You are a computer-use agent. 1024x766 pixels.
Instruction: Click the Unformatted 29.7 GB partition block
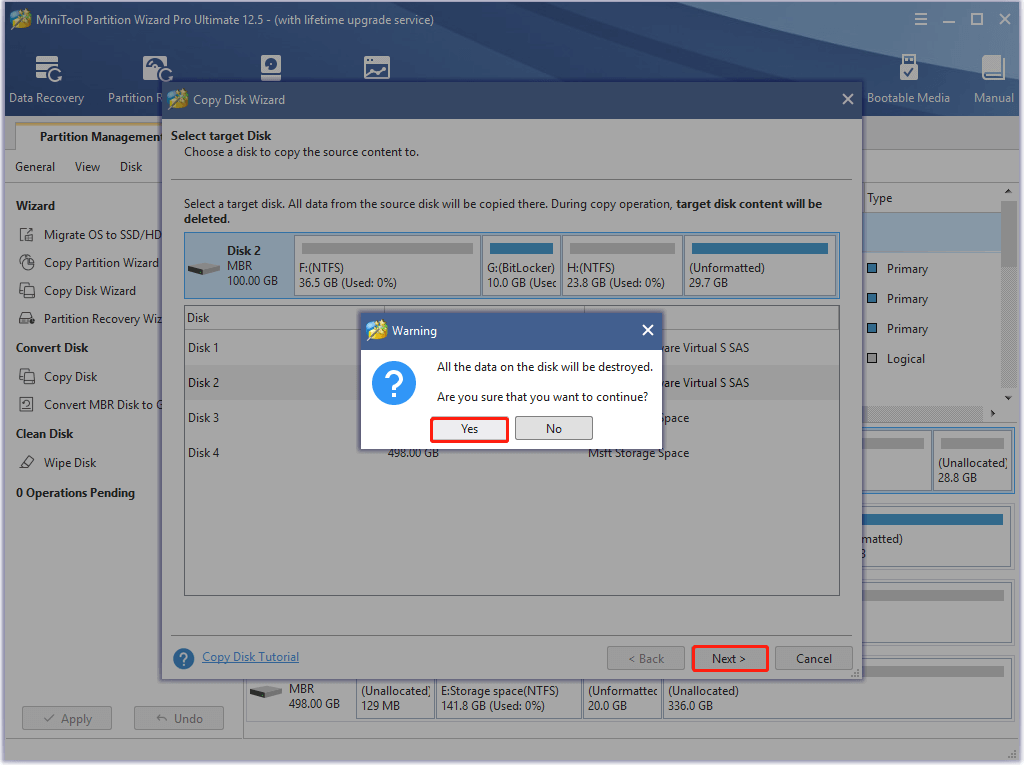[x=760, y=266]
